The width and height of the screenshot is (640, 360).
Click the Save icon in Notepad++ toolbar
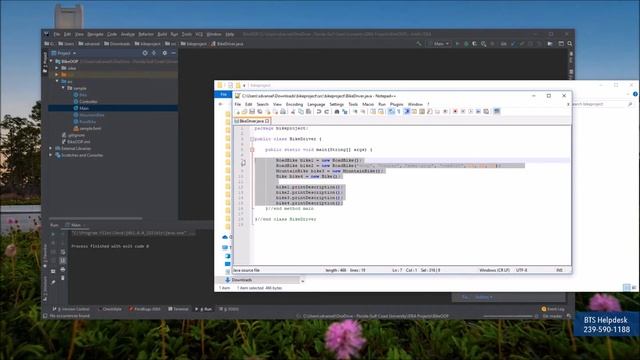[x=252, y=111]
